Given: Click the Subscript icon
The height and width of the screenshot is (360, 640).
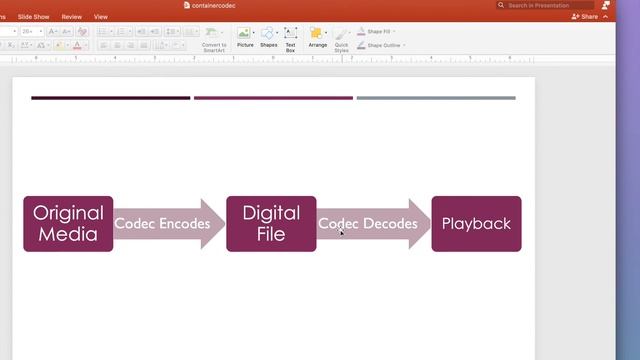Looking at the screenshot, I should pos(11,45).
